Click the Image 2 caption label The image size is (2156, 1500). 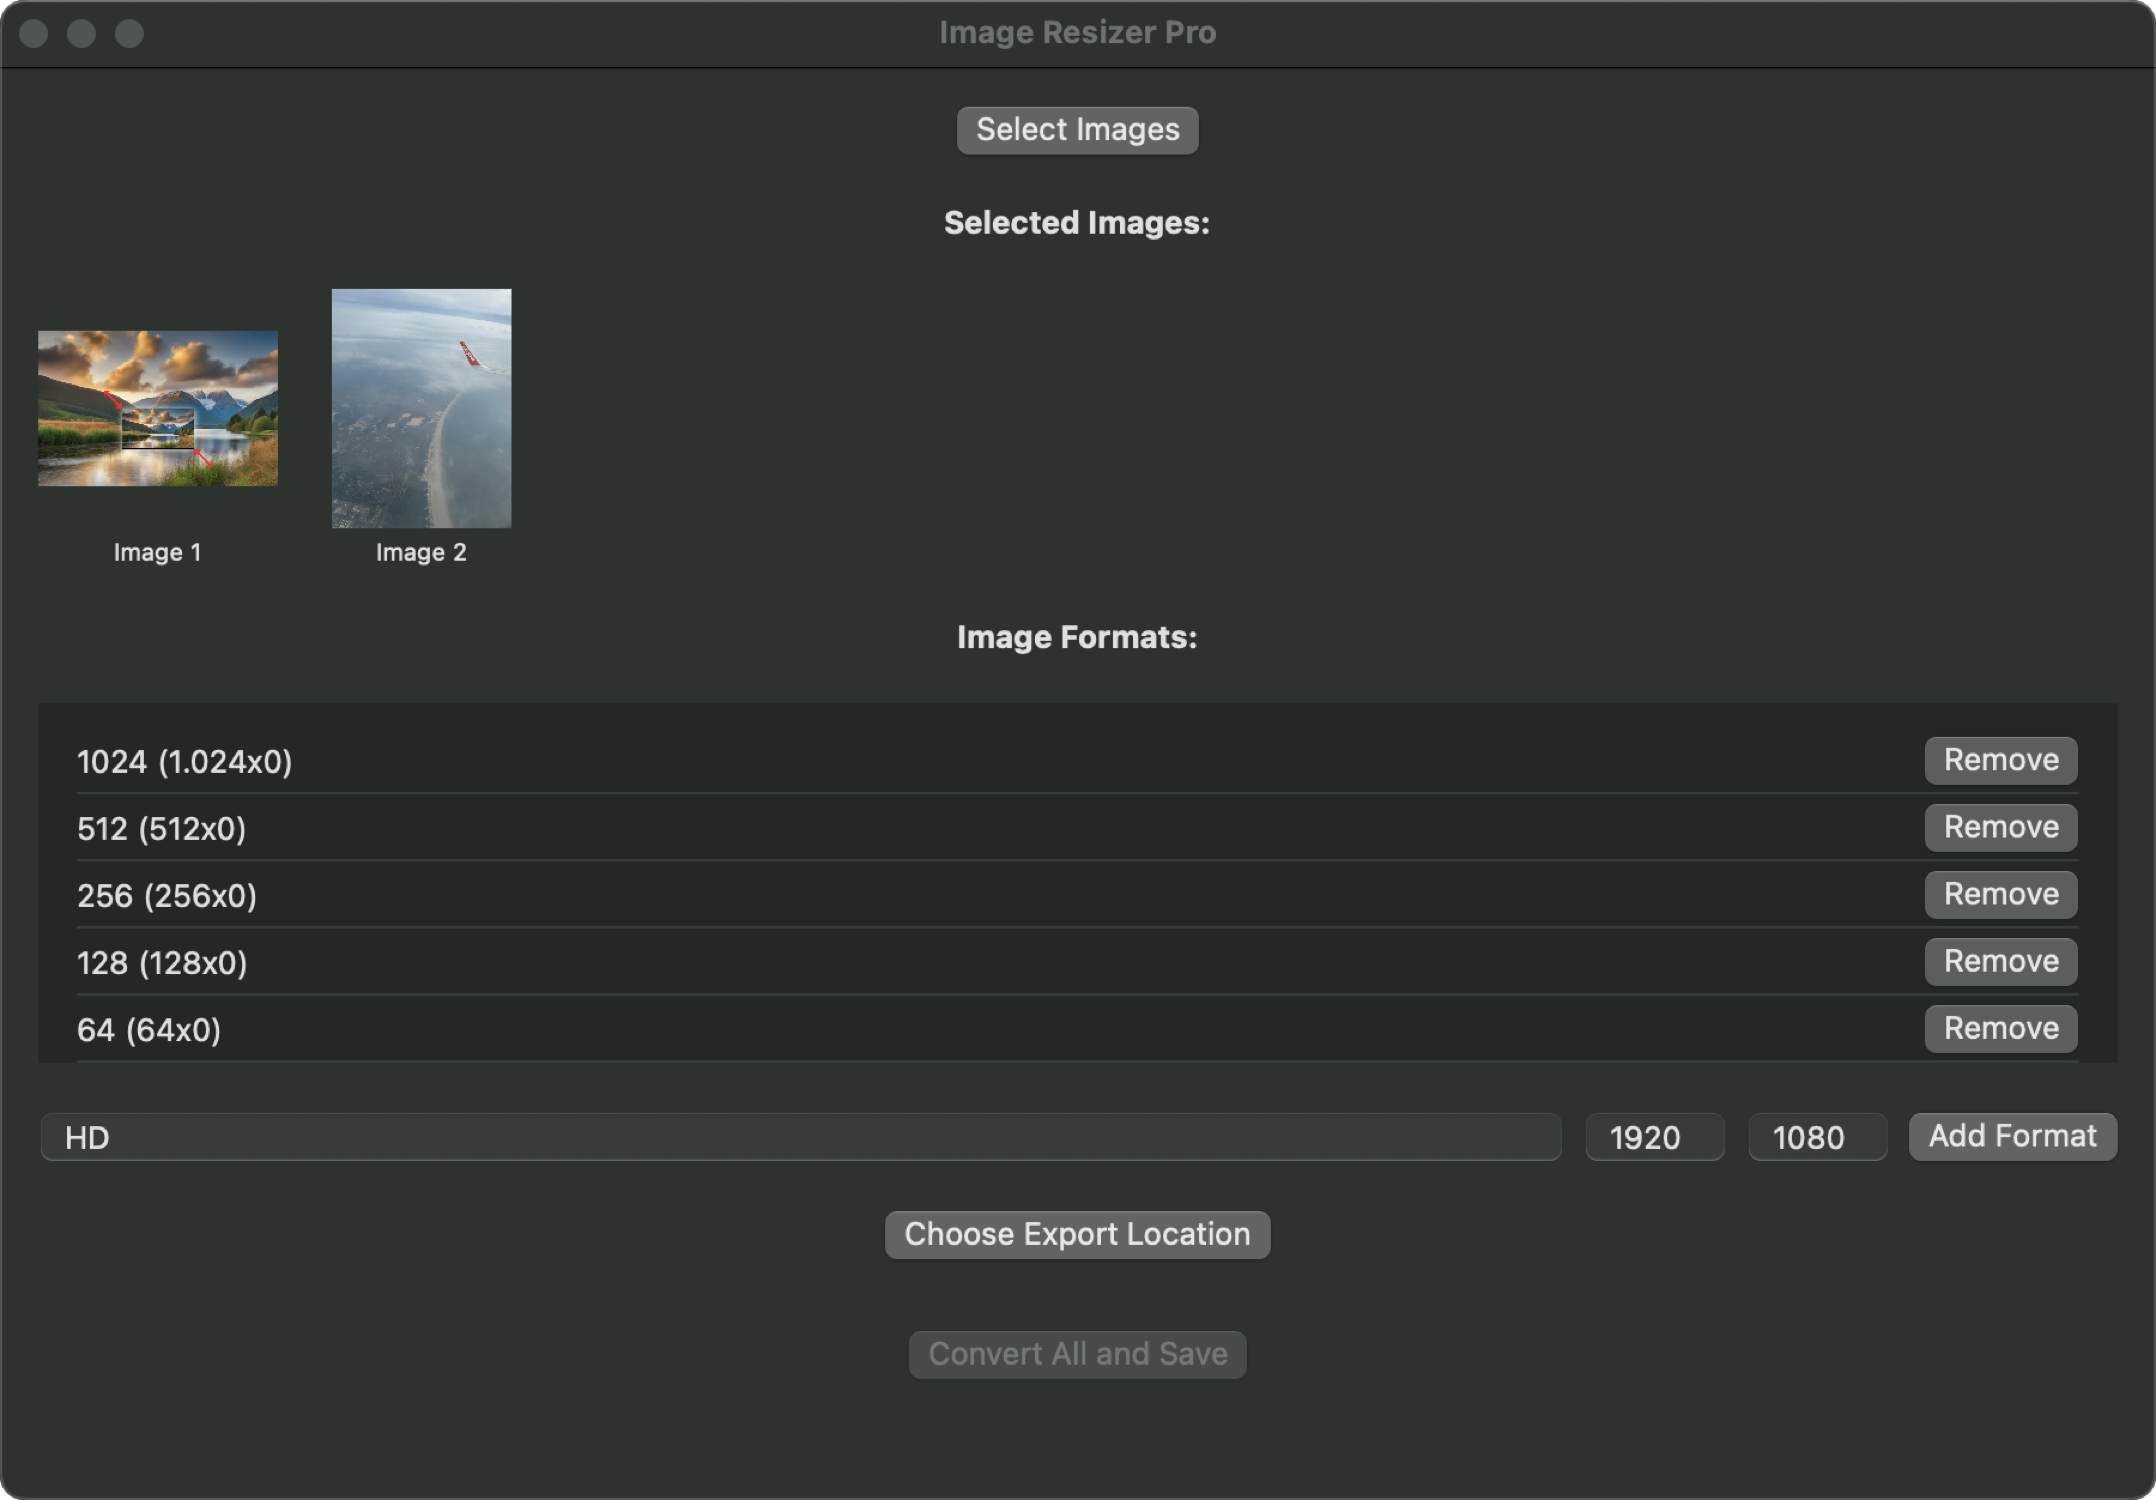click(421, 552)
